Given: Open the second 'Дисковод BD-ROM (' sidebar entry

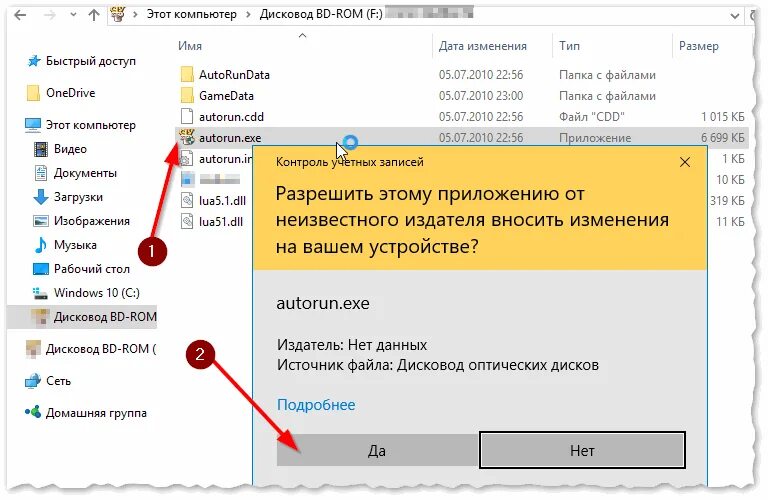Looking at the screenshot, I should [100, 349].
